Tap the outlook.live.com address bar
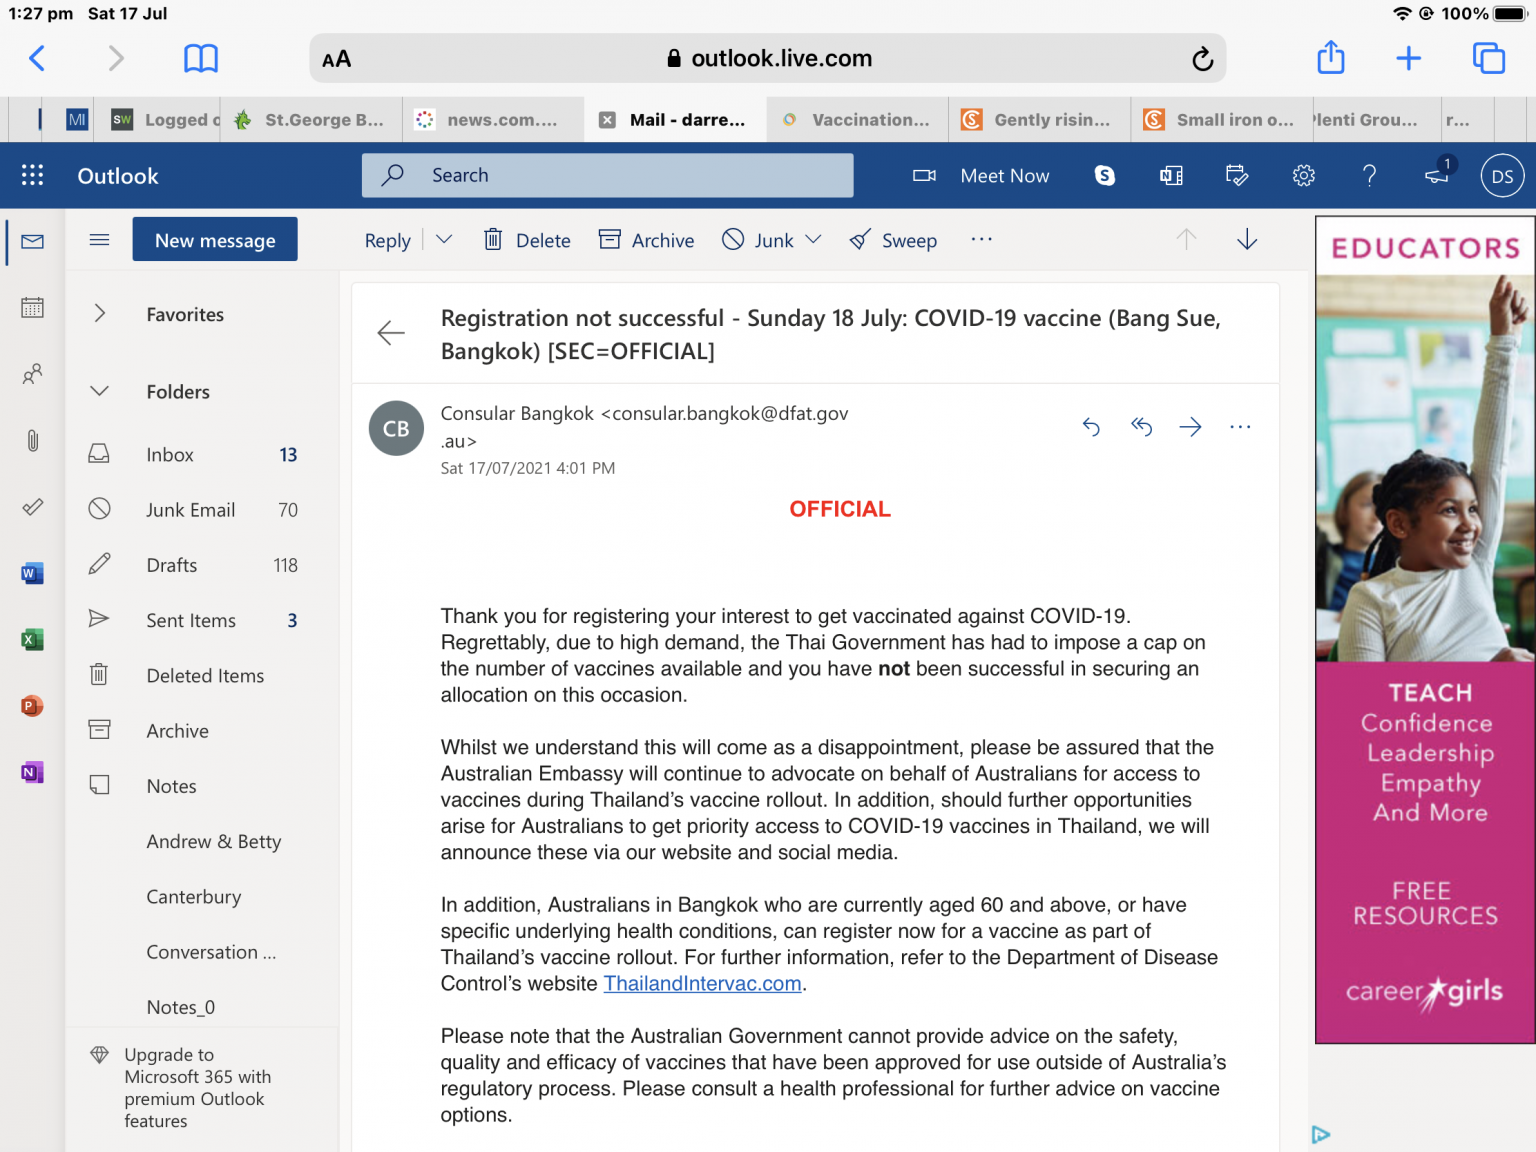 pyautogui.click(x=768, y=58)
